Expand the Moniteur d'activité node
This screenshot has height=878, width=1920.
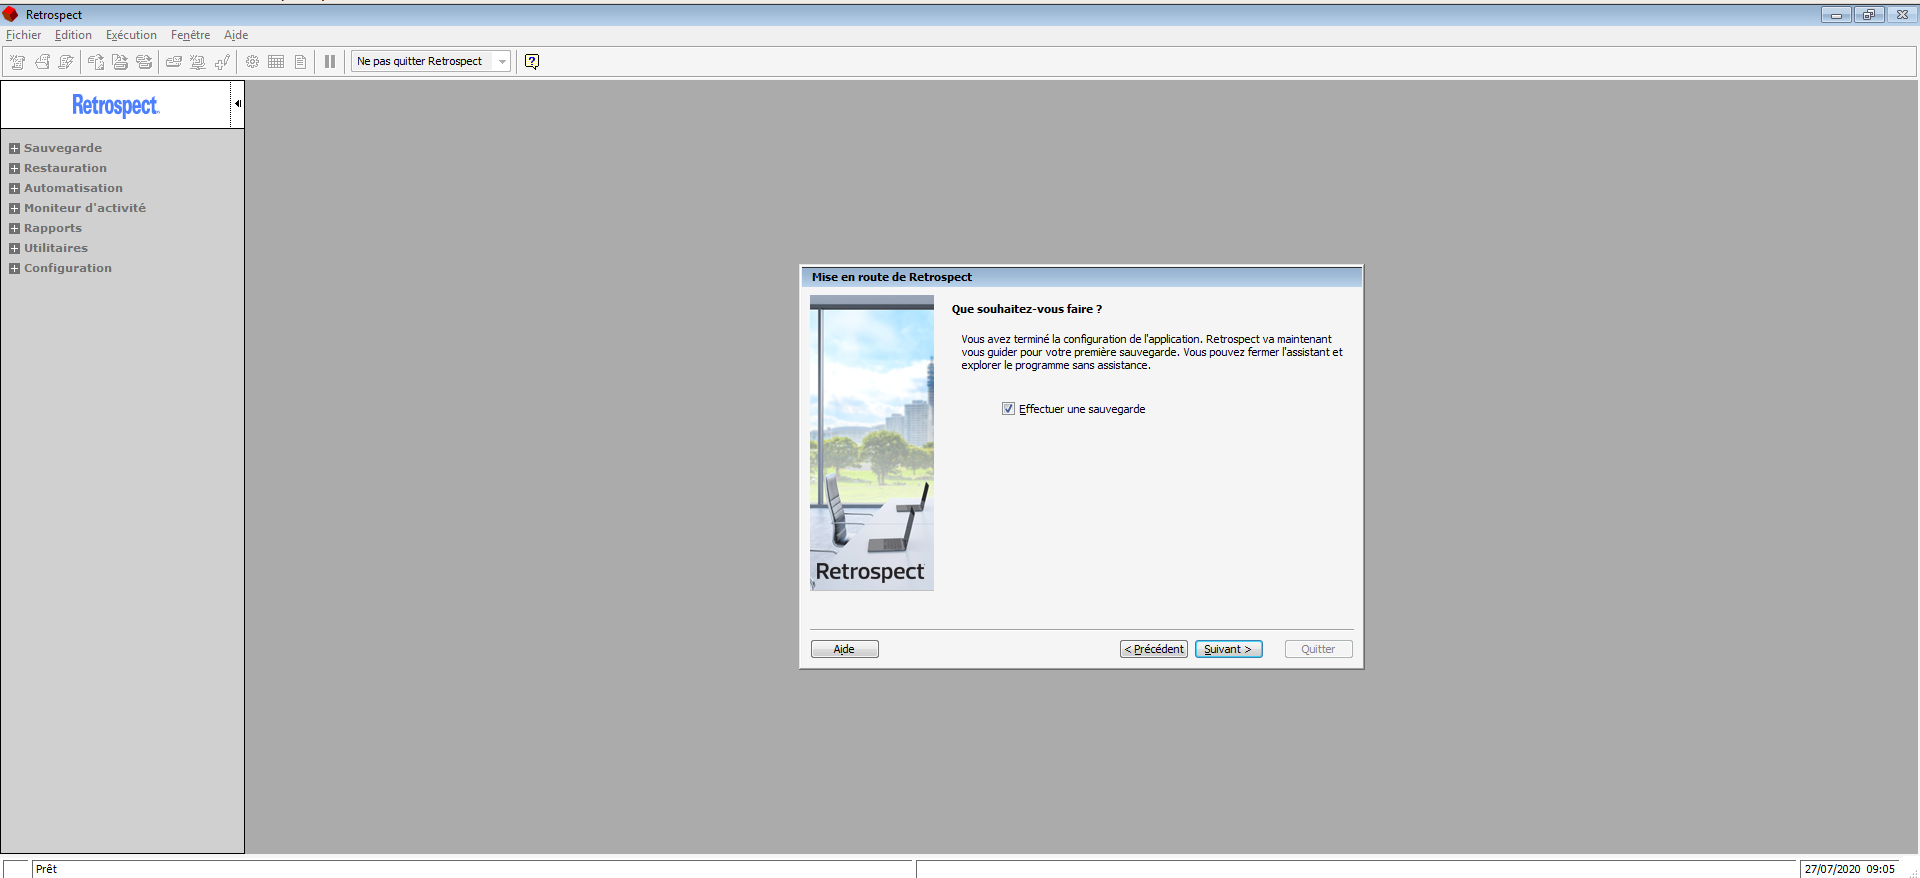(14, 209)
